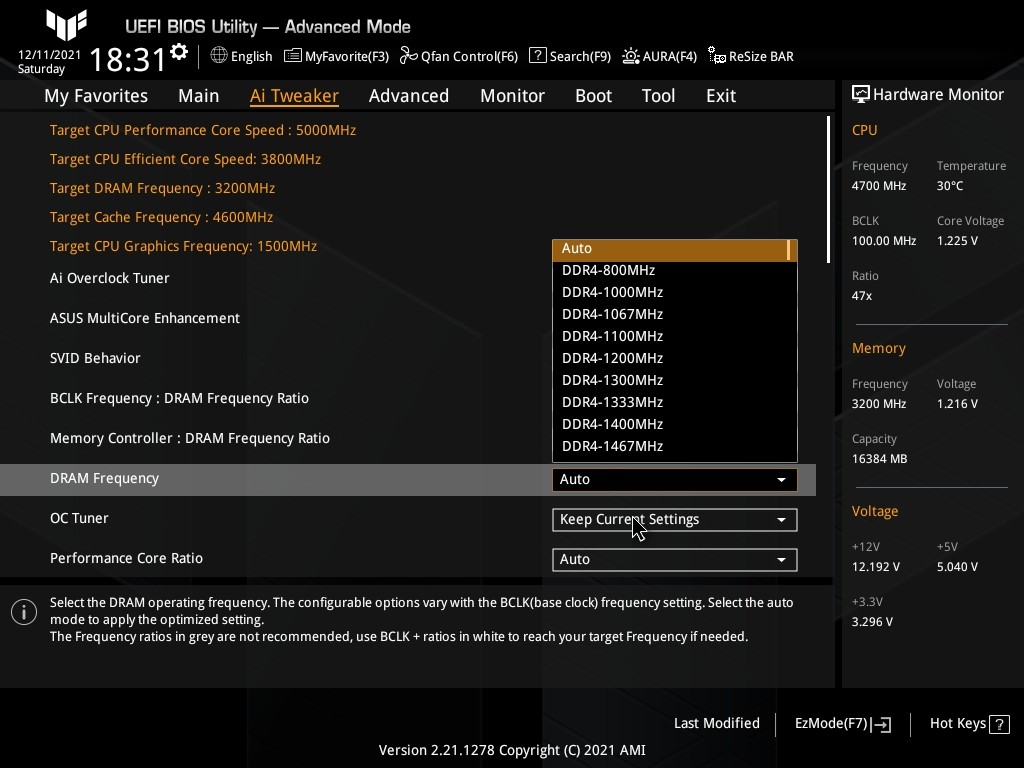Open Qfan Control fan icon
This screenshot has width=1024, height=768.
pyautogui.click(x=408, y=56)
